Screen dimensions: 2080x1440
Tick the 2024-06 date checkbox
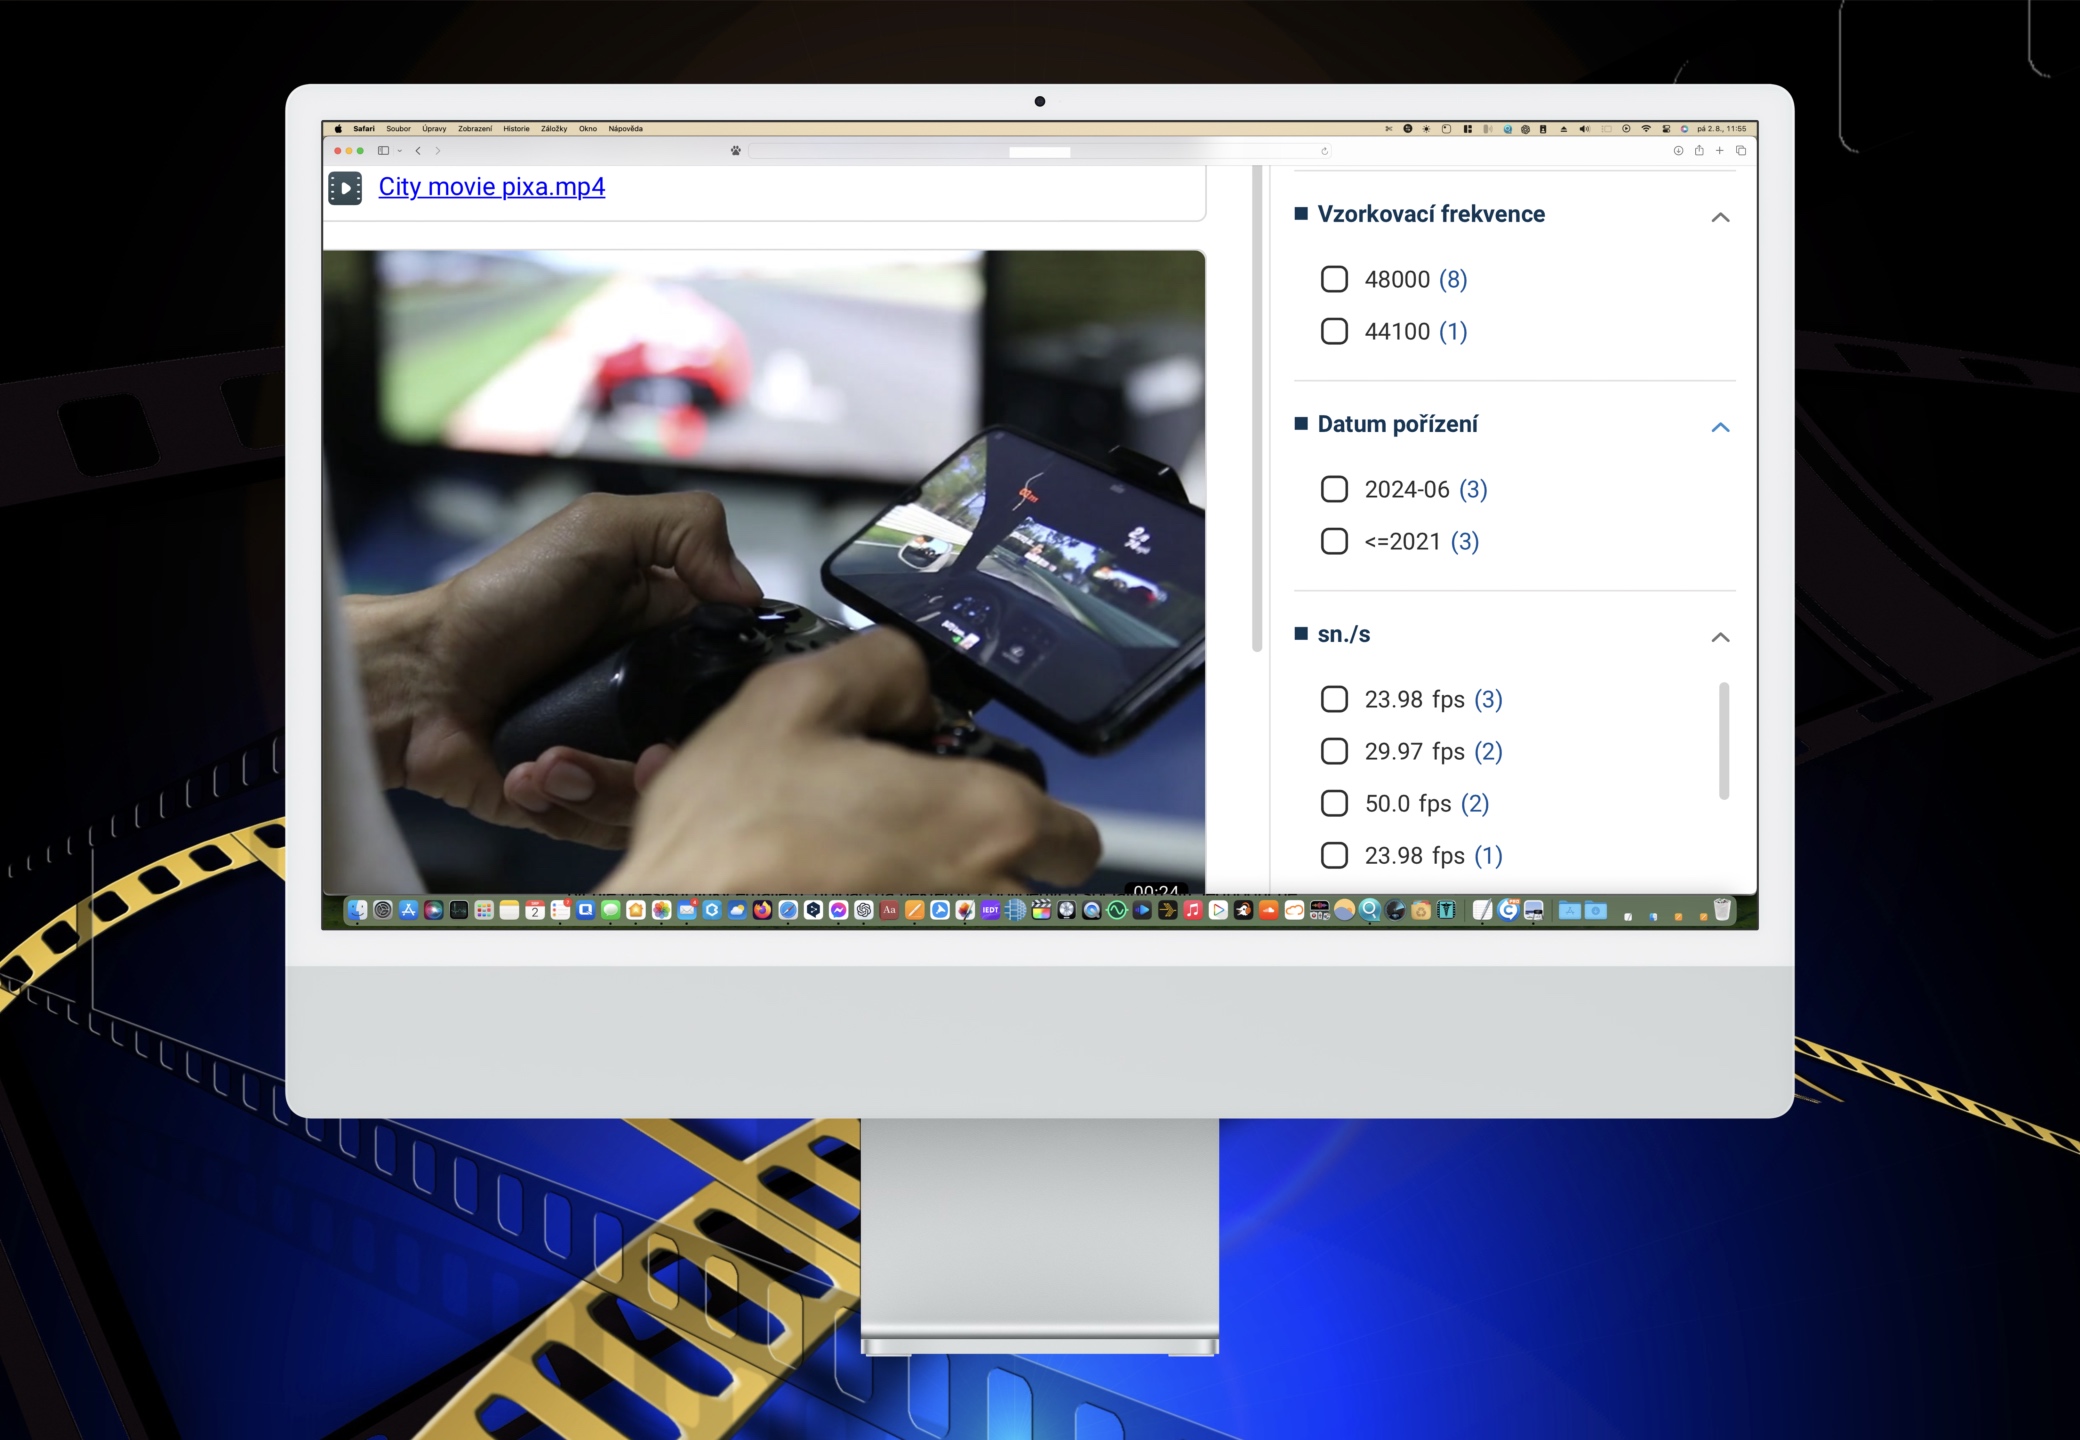pos(1334,489)
